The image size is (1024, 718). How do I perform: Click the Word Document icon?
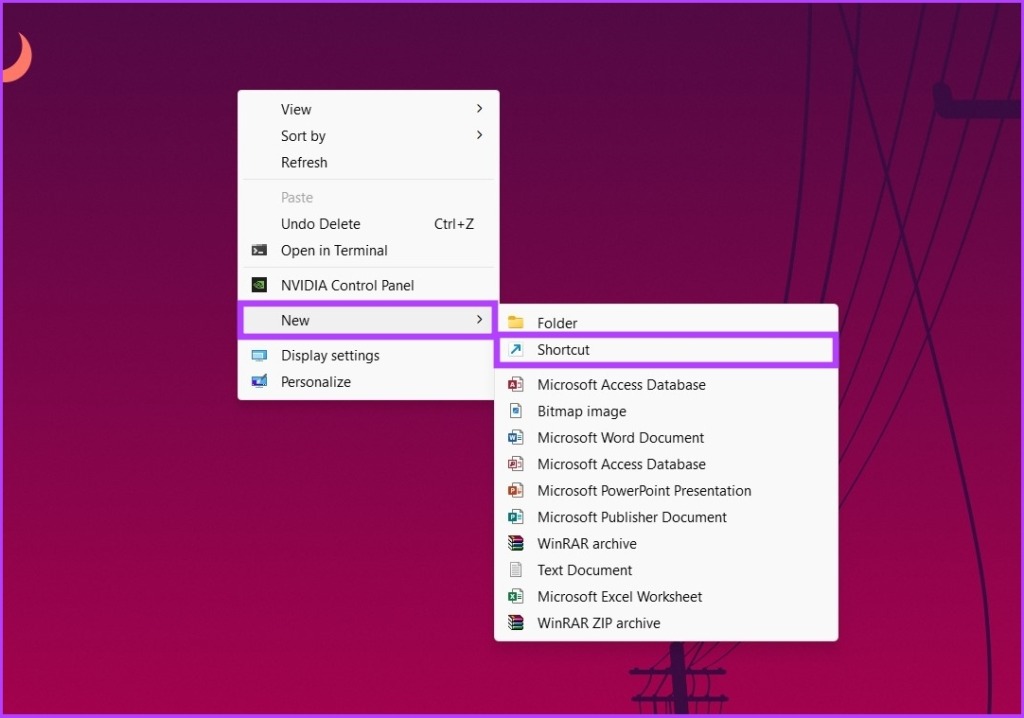pos(516,437)
